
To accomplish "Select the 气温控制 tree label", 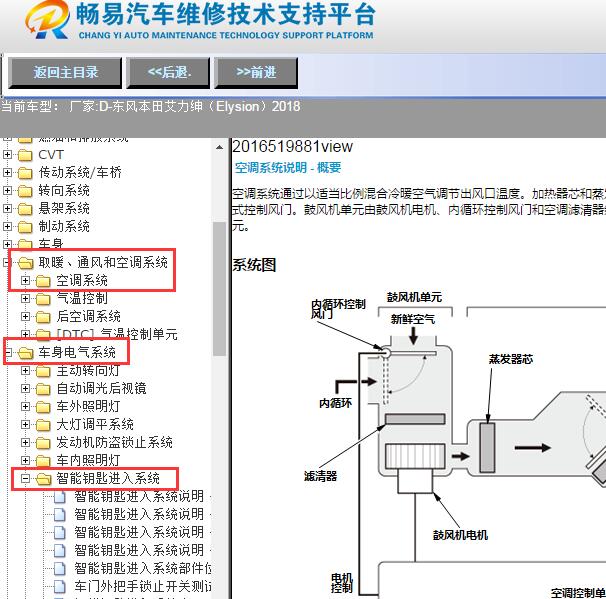I will pyautogui.click(x=82, y=298).
